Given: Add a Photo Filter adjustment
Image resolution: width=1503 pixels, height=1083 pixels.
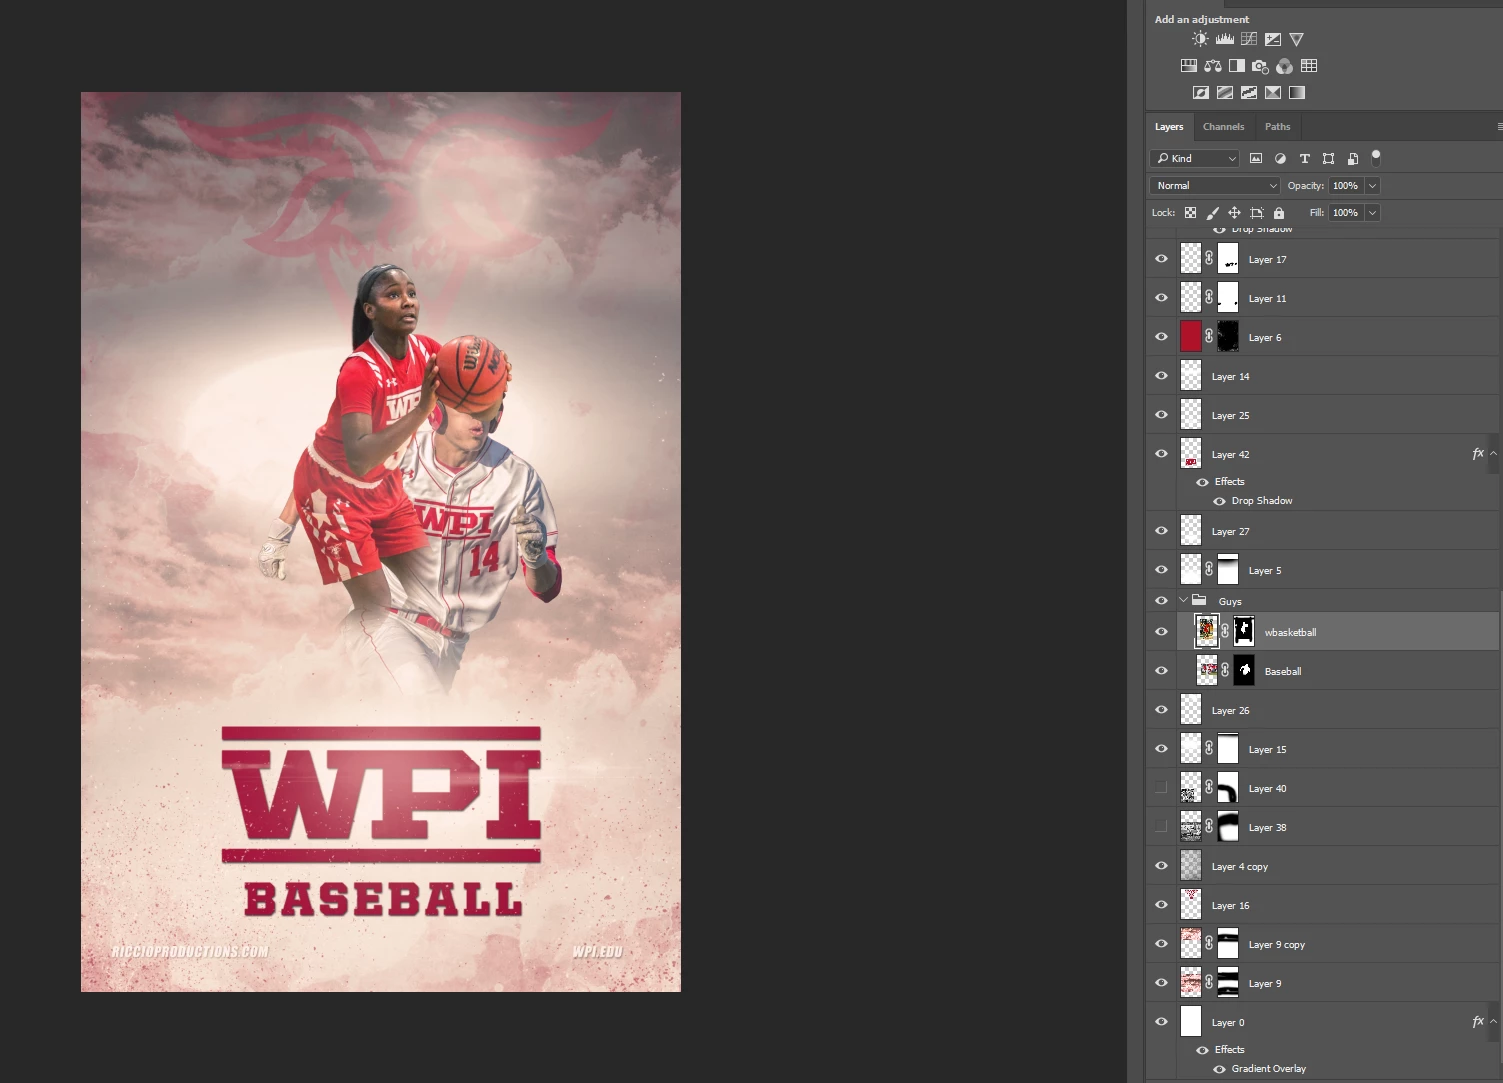Looking at the screenshot, I should [1260, 66].
